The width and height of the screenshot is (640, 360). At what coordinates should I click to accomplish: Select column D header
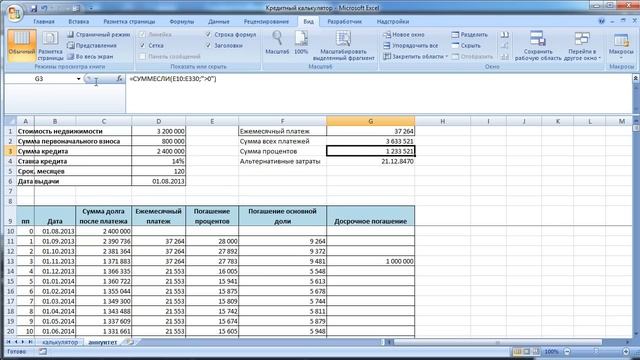point(158,121)
